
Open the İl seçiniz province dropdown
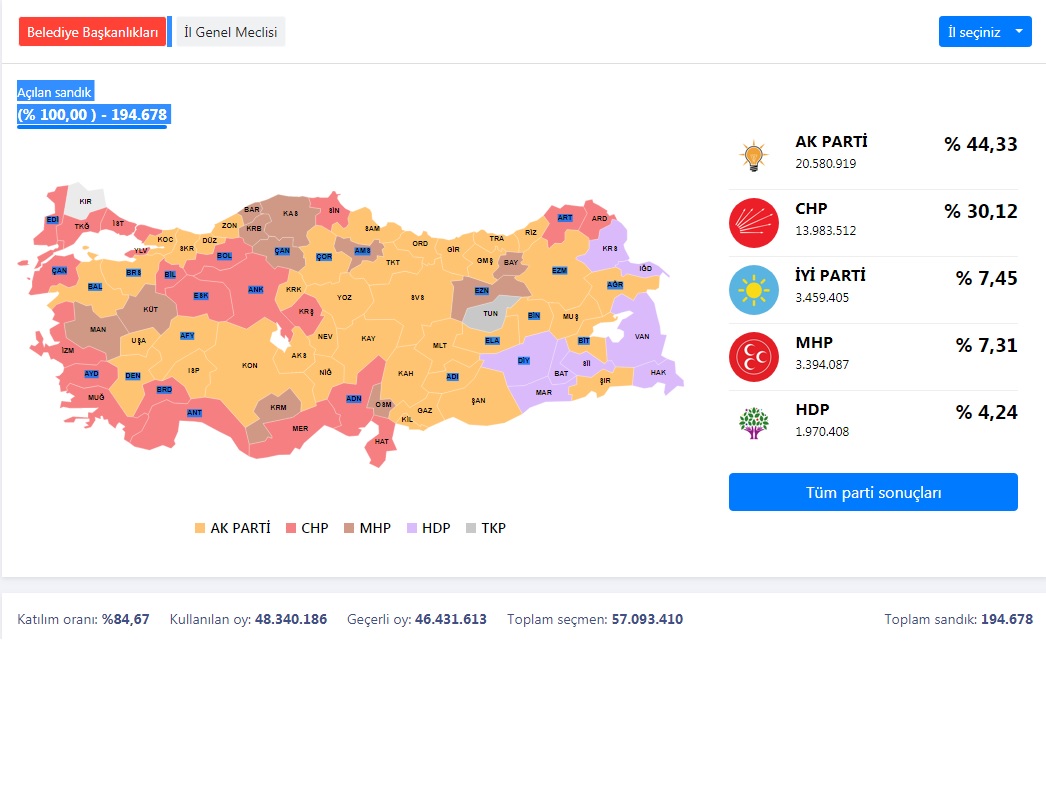(985, 32)
